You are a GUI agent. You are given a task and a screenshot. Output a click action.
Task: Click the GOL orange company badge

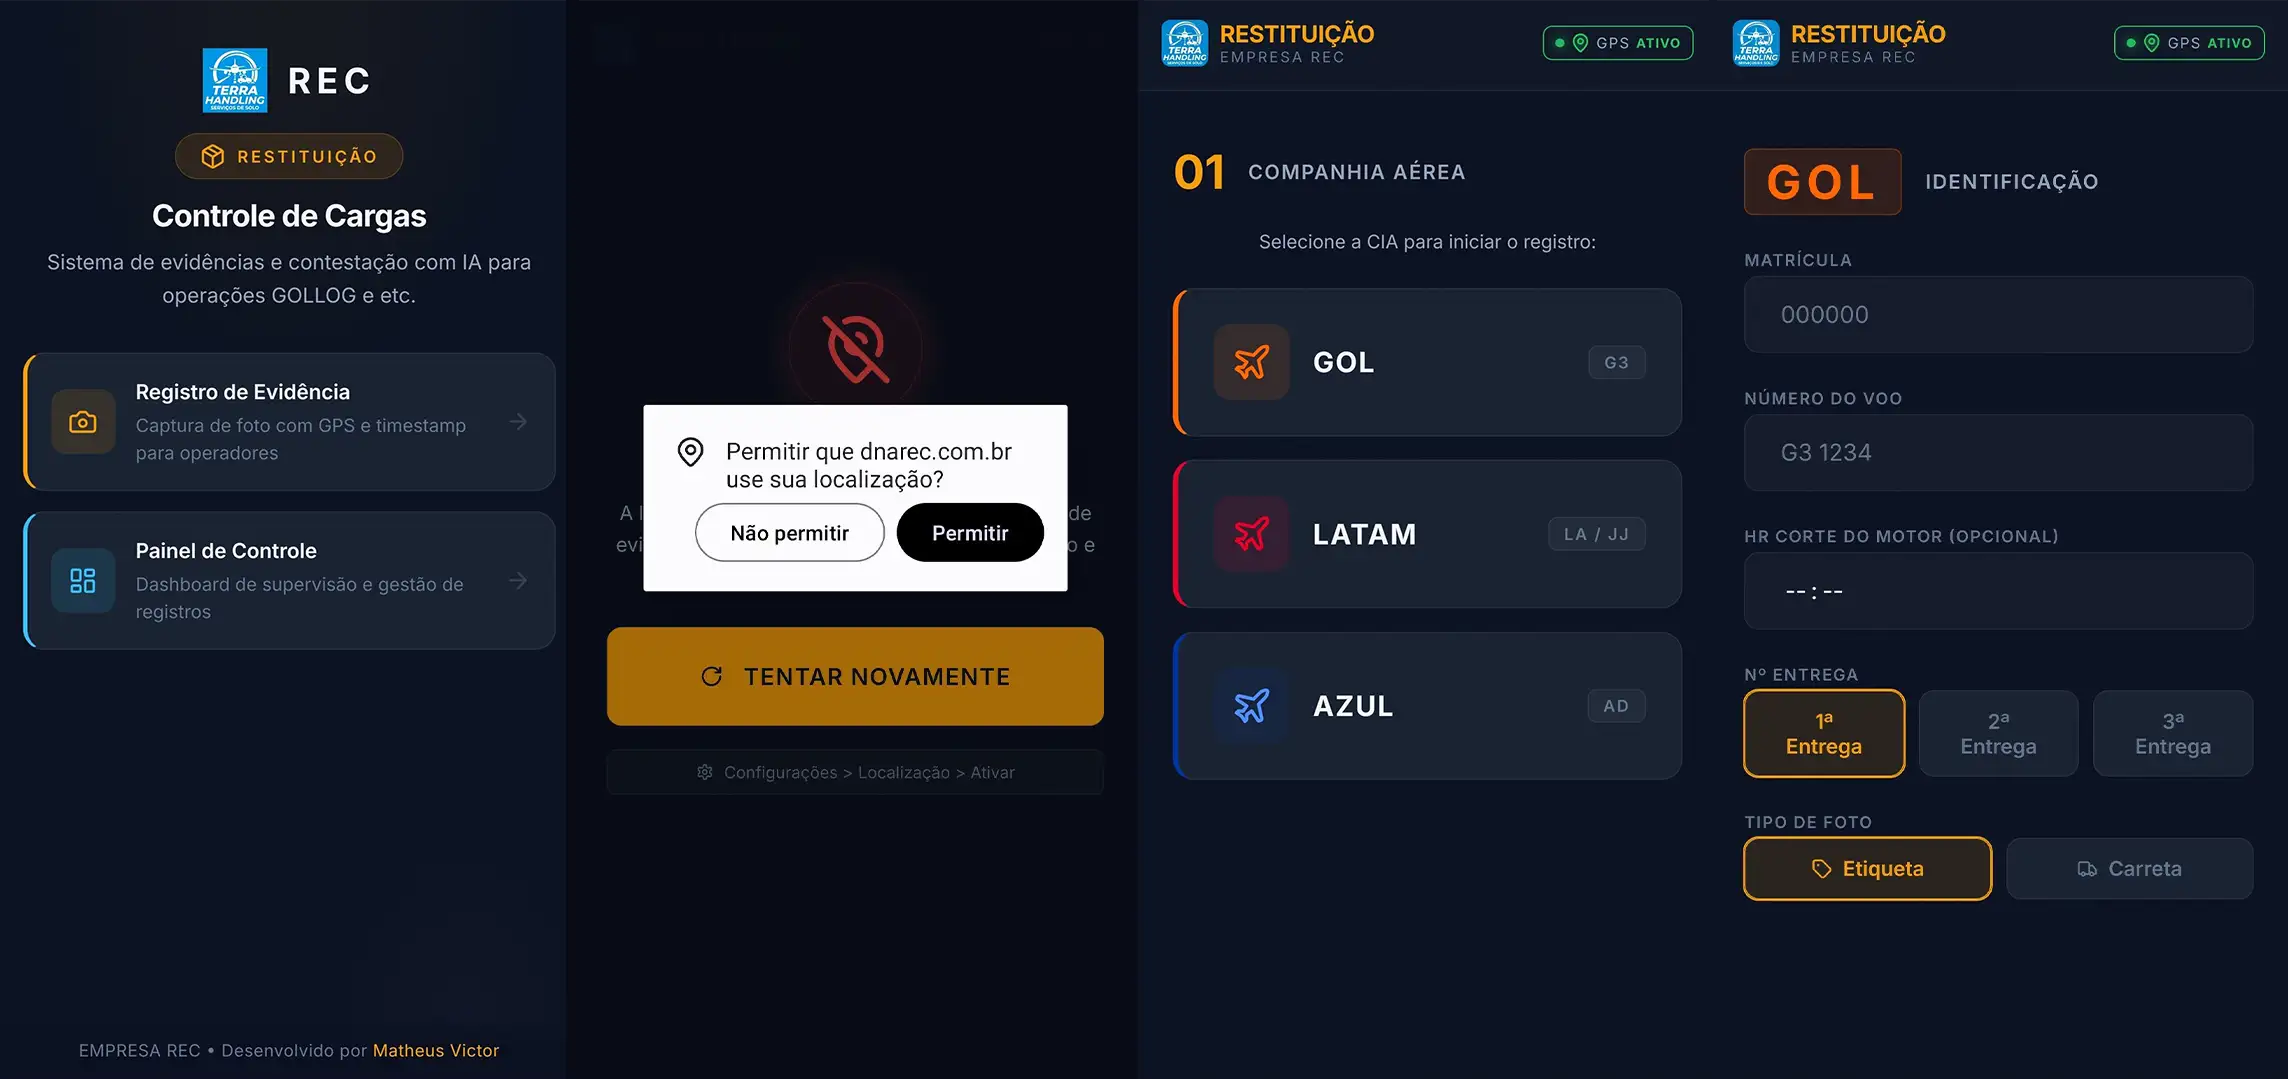coord(1822,182)
